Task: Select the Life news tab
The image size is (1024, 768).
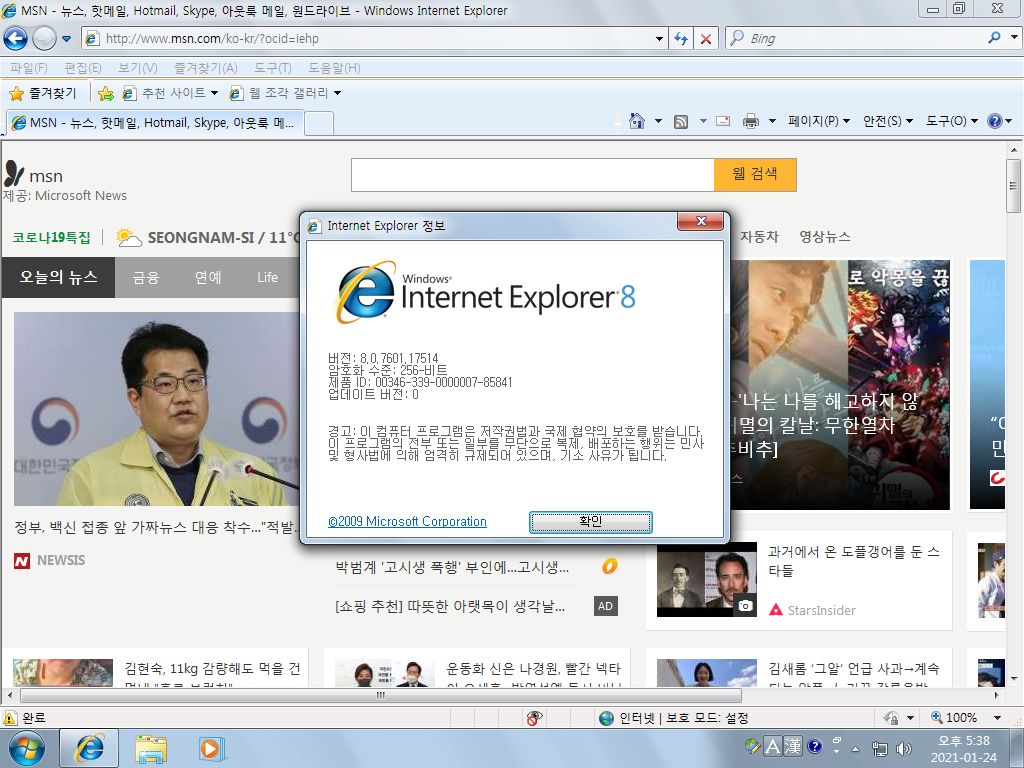Action: (268, 278)
